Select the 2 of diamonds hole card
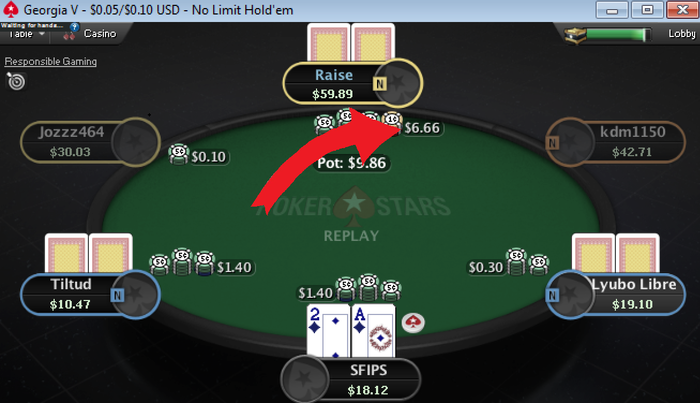The image size is (700, 403). click(328, 331)
